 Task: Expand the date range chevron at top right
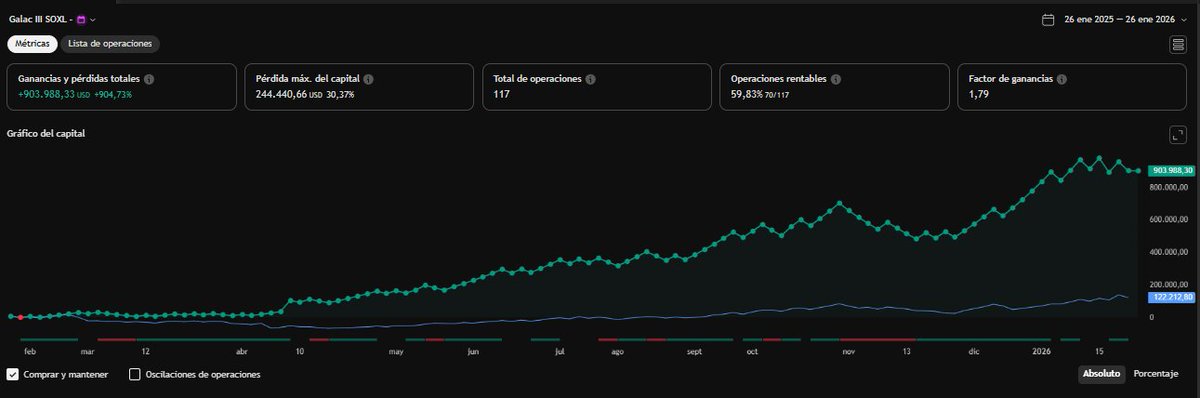pos(1183,19)
